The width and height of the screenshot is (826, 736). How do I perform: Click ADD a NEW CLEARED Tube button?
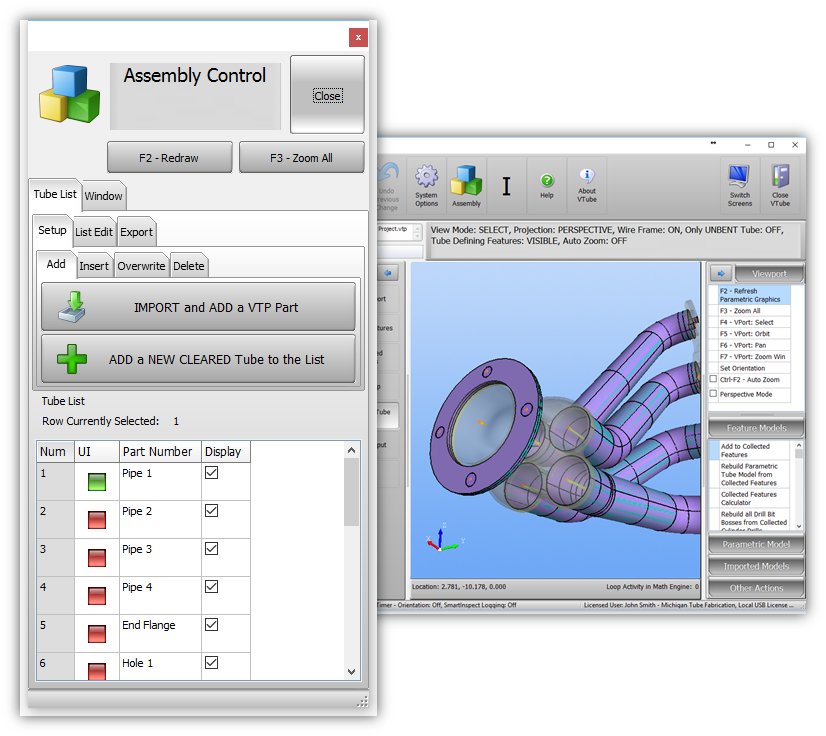(198, 359)
